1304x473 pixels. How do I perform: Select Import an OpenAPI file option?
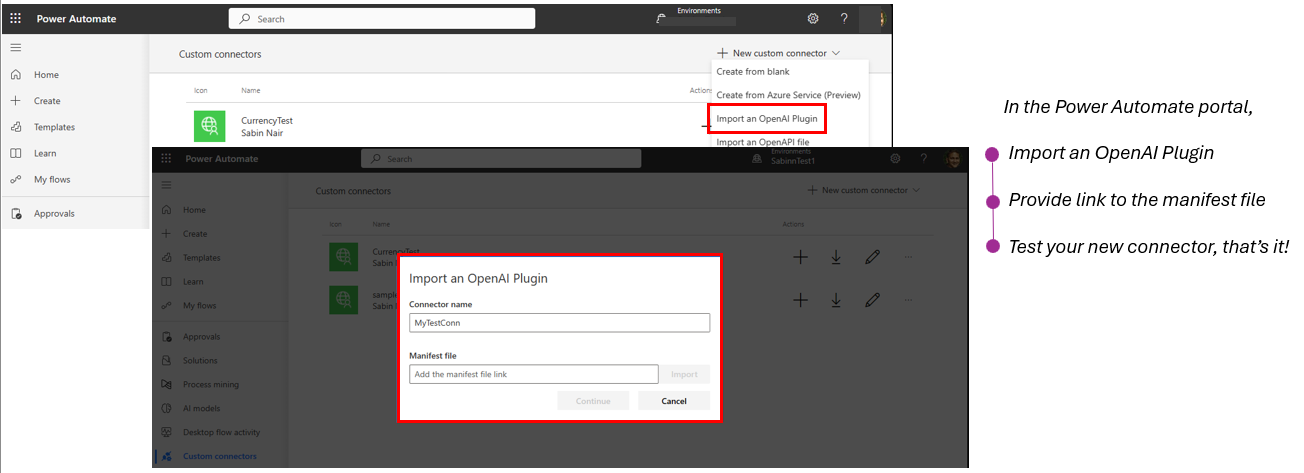point(763,142)
